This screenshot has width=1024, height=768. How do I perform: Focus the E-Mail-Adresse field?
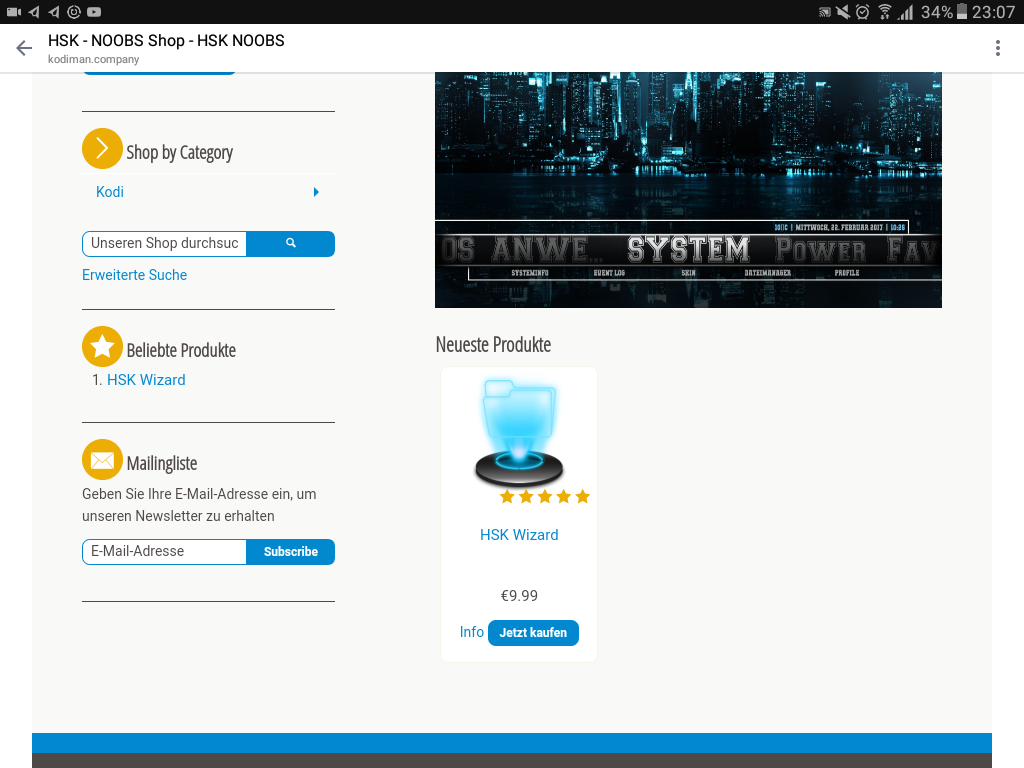coord(165,552)
